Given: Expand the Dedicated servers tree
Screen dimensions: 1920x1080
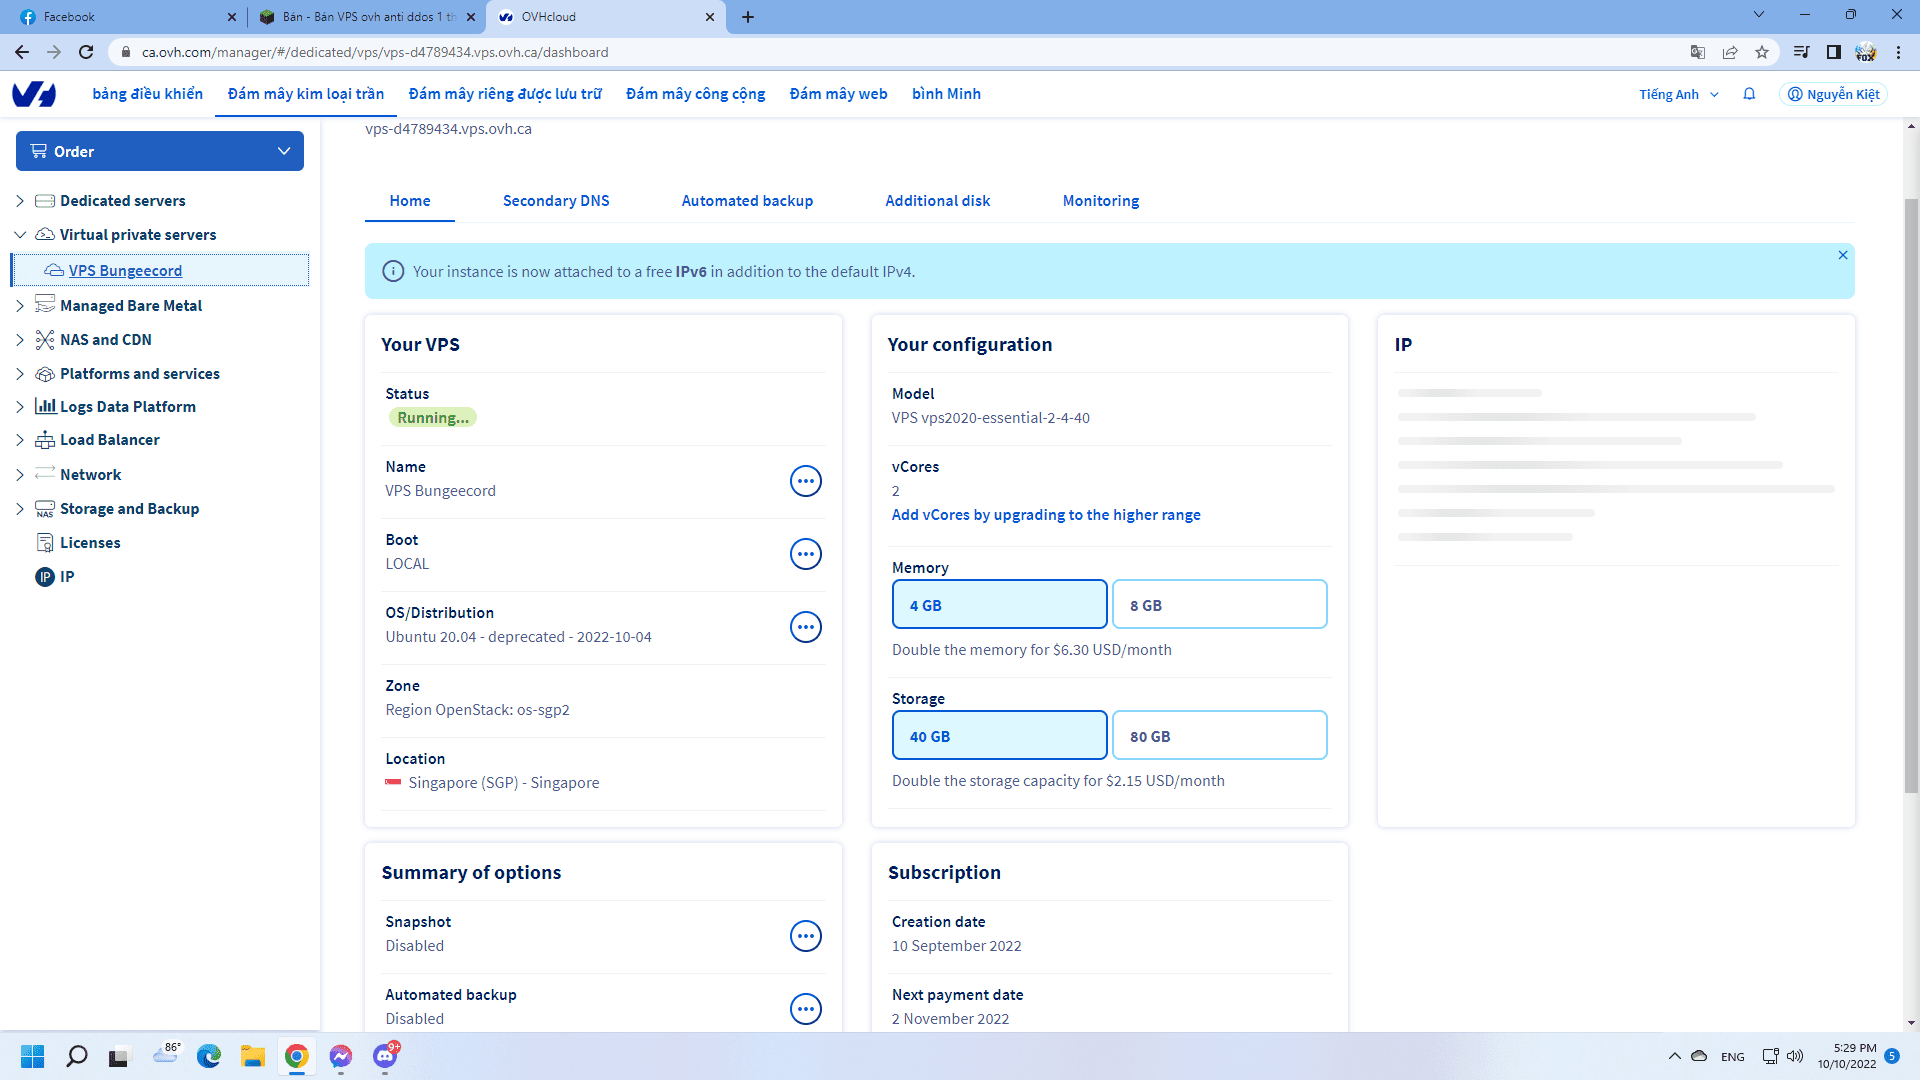Looking at the screenshot, I should (x=20, y=201).
